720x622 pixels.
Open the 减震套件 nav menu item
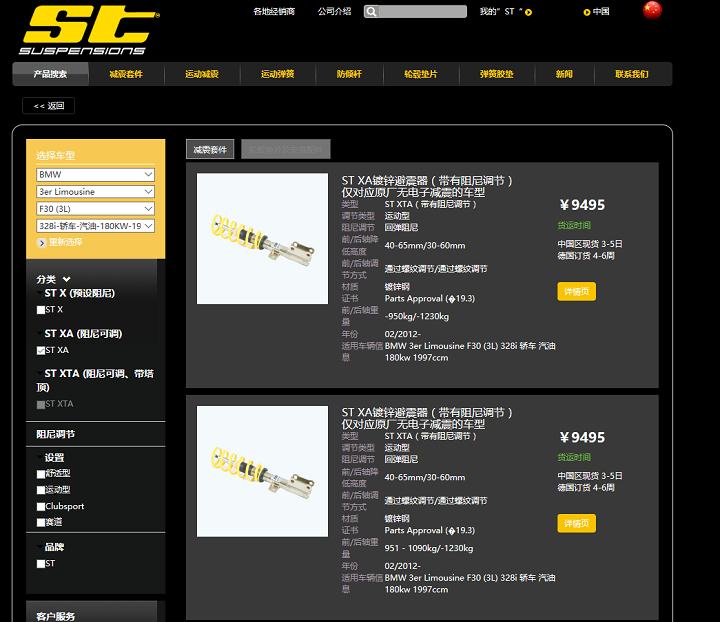(x=126, y=74)
